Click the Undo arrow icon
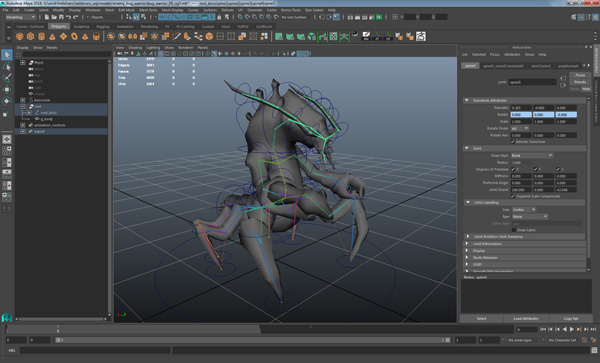Screen dimensions: 600x363 [68, 17]
